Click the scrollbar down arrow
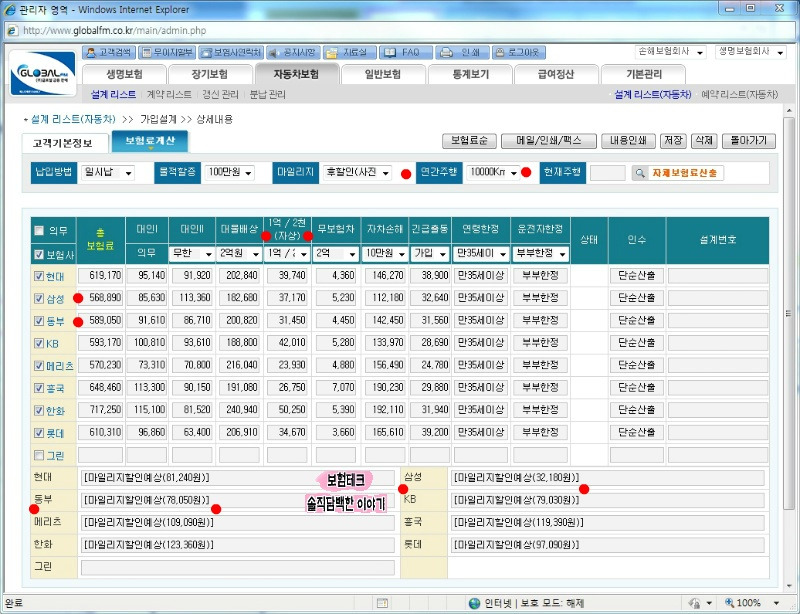 tap(789, 585)
